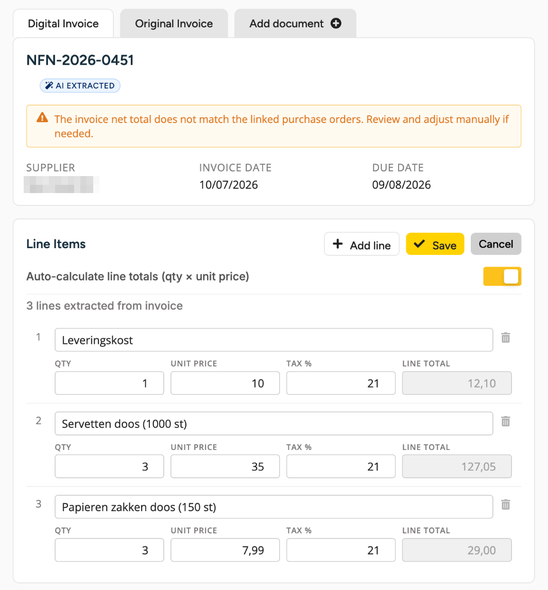Add a new line item

[x=362, y=244]
